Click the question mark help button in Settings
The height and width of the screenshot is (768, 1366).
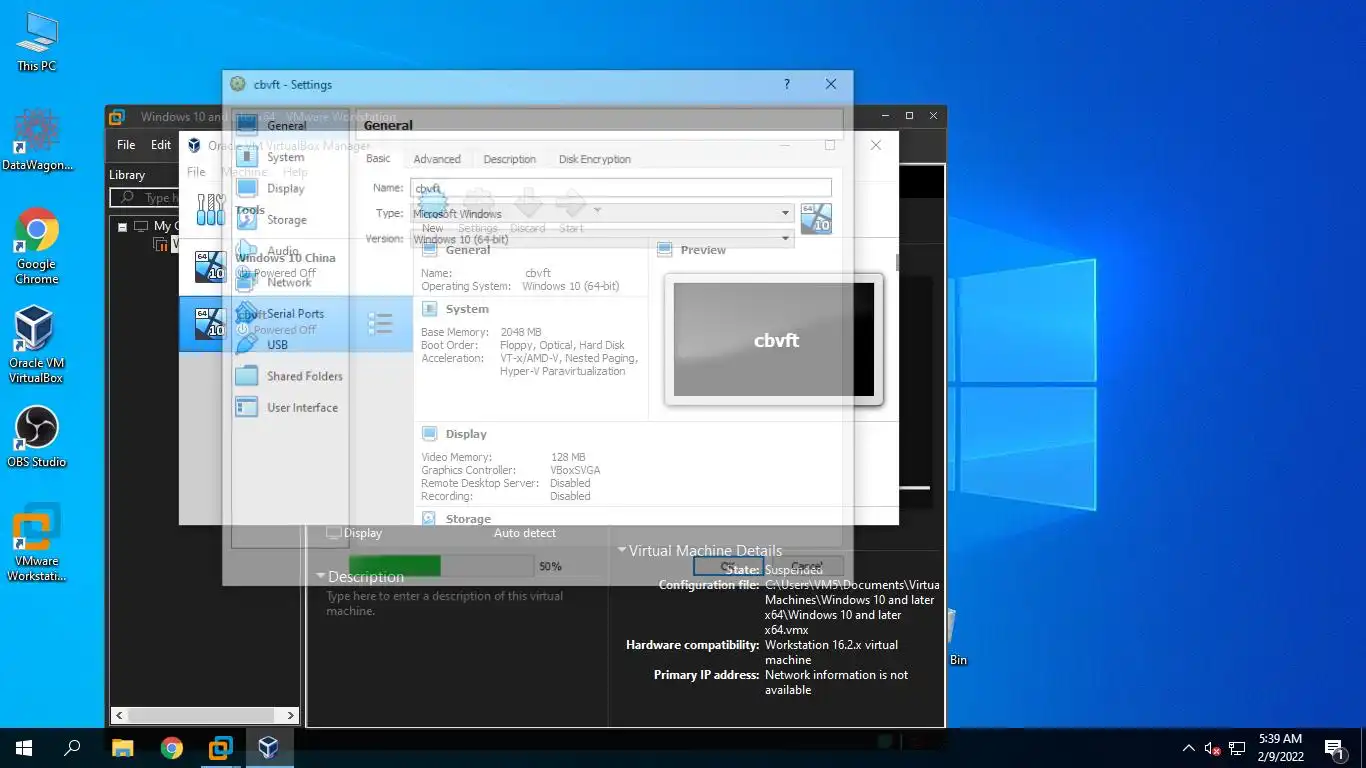(x=787, y=84)
